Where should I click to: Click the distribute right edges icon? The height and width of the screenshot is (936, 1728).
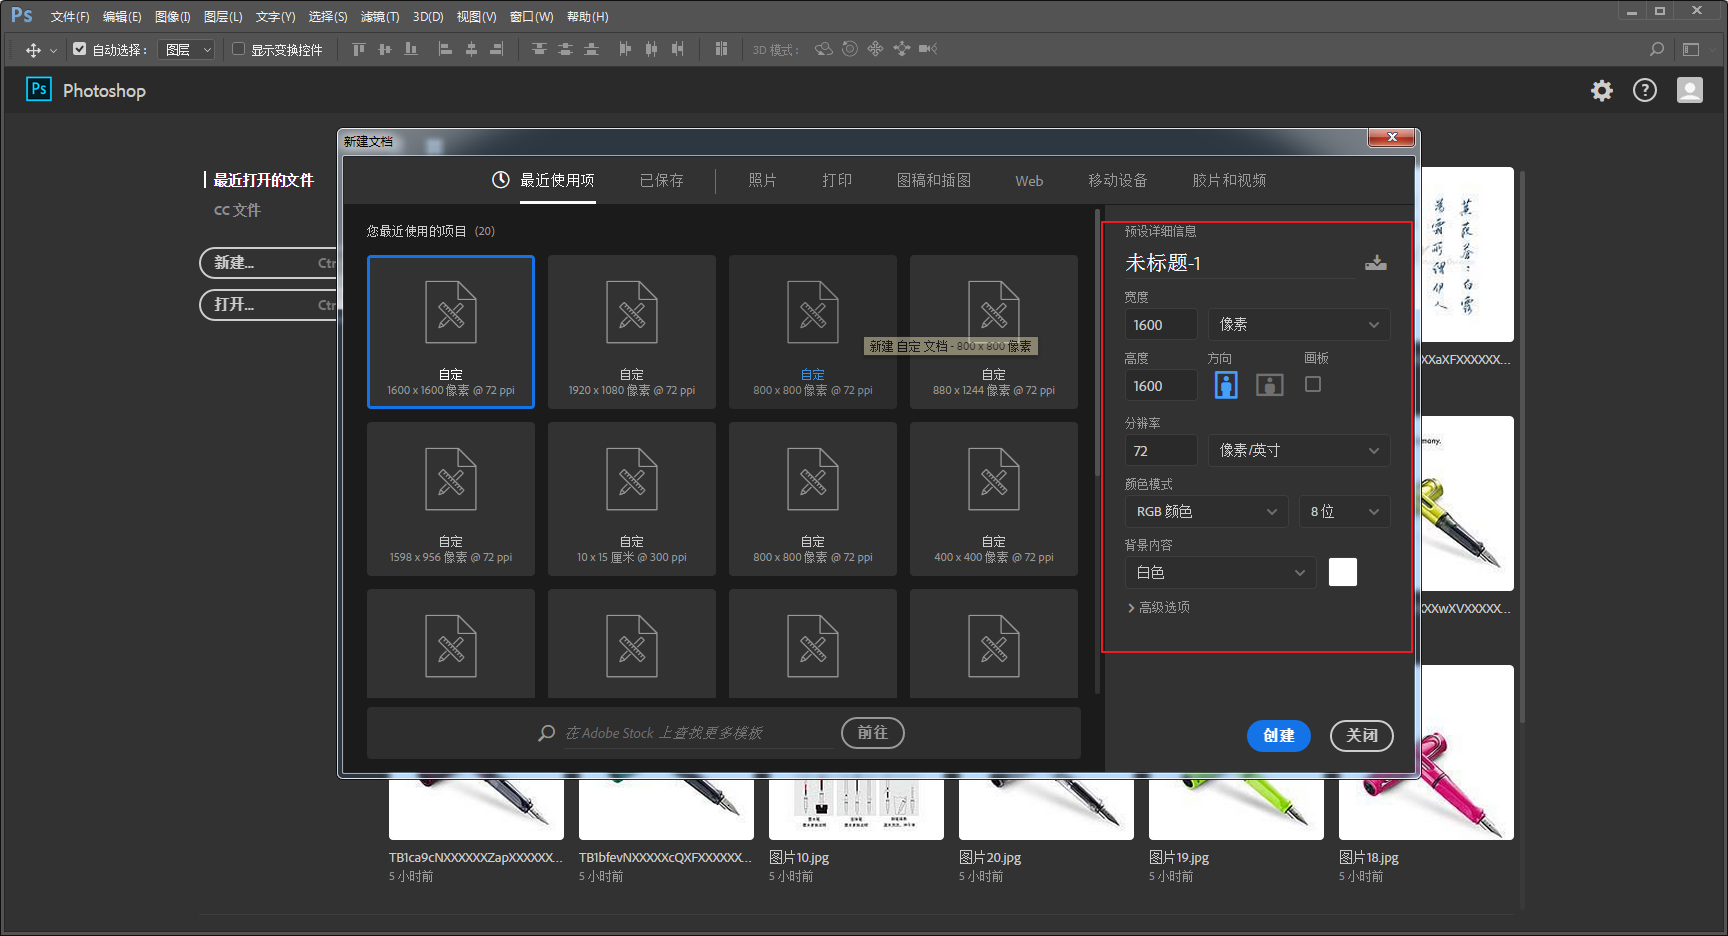pyautogui.click(x=678, y=49)
